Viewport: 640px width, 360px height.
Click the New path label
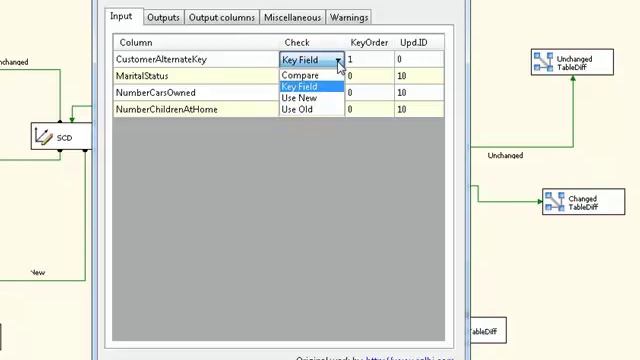coord(38,272)
